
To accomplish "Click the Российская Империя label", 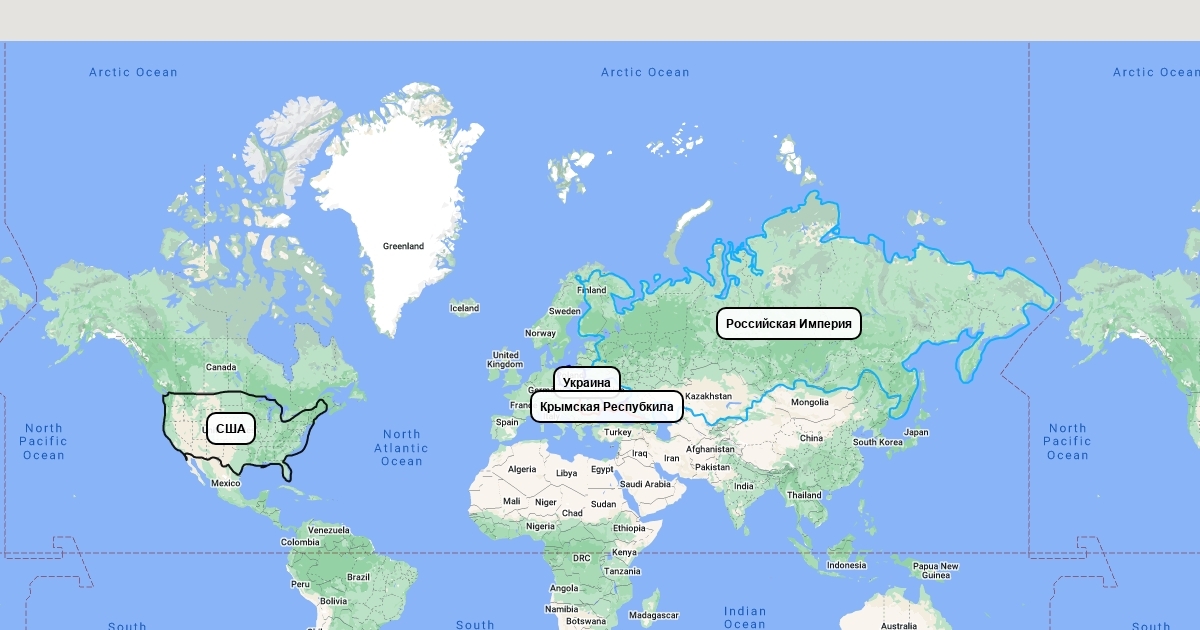I will pos(788,323).
